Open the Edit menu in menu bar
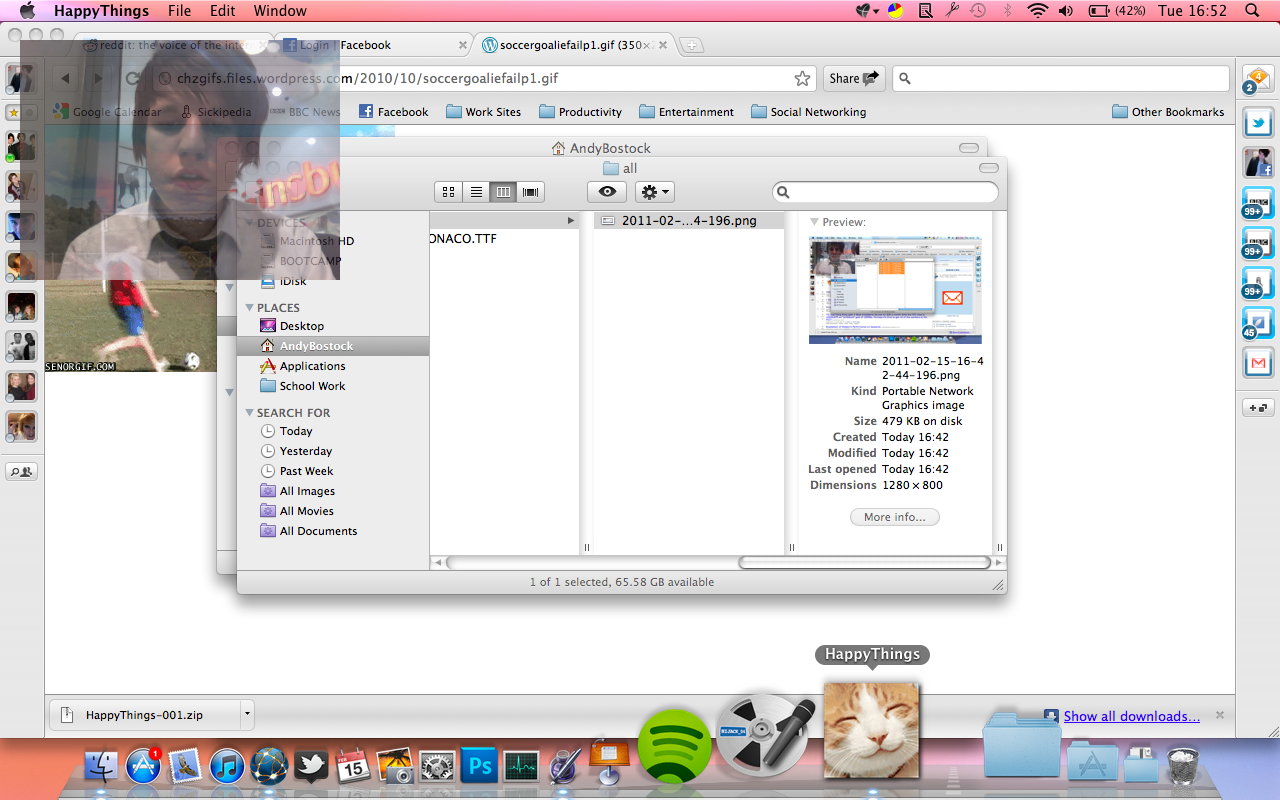 pyautogui.click(x=222, y=11)
